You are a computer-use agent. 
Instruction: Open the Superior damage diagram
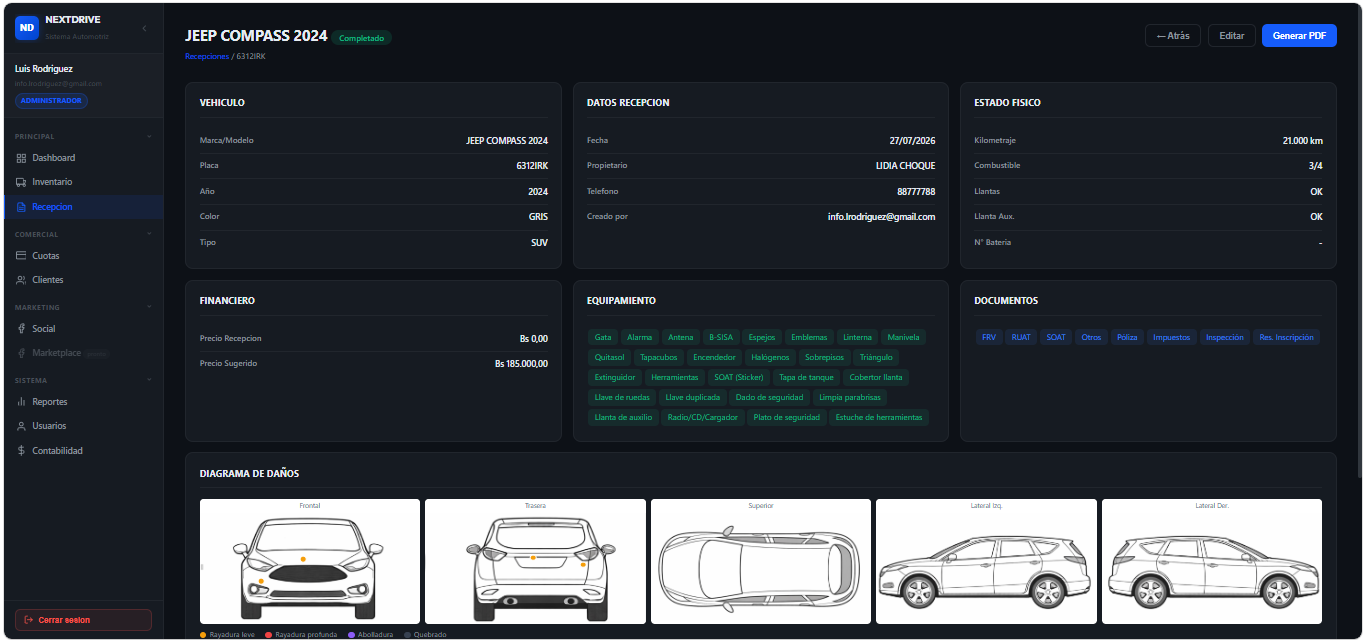coord(761,561)
